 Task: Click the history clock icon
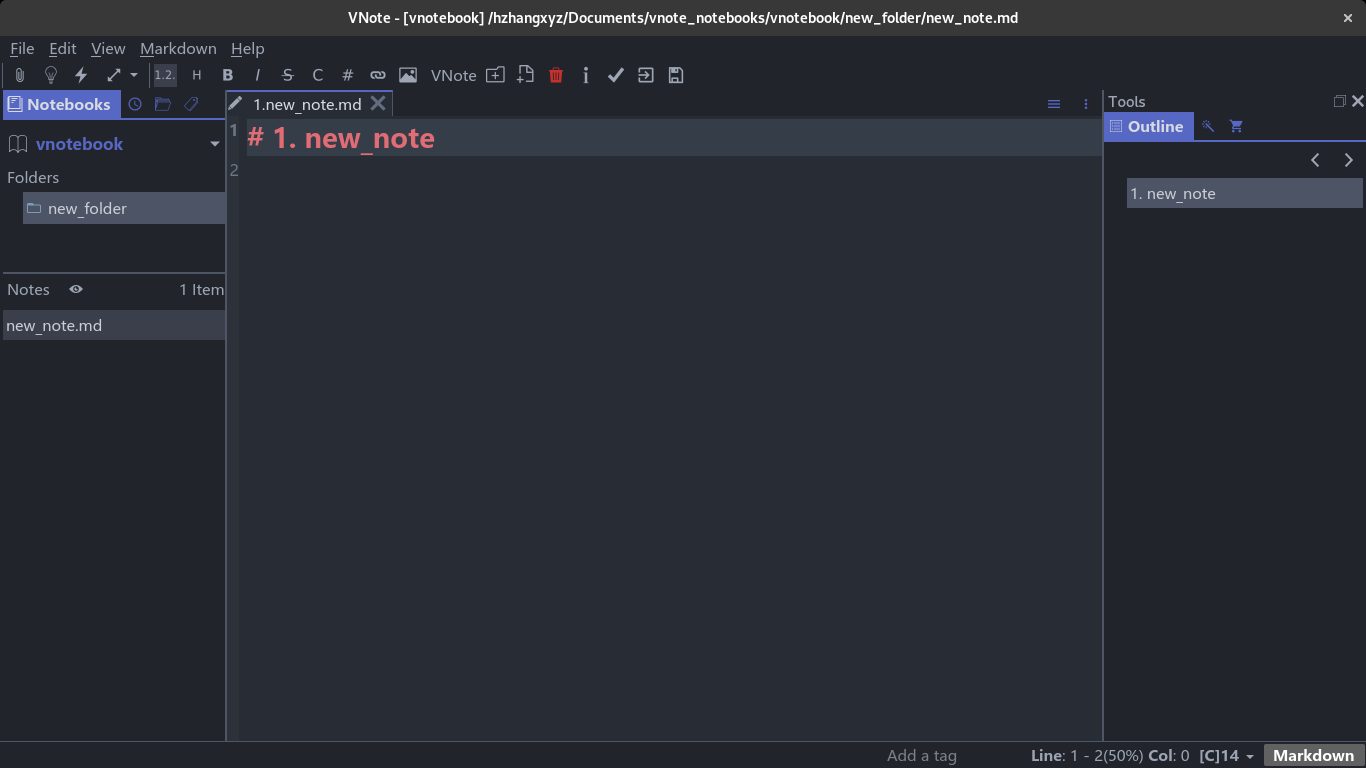tap(135, 104)
